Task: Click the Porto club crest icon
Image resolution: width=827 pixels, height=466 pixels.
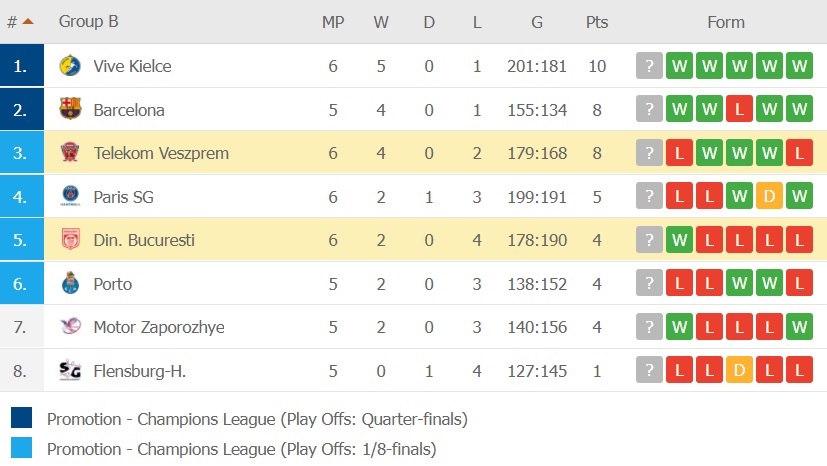Action: (70, 283)
